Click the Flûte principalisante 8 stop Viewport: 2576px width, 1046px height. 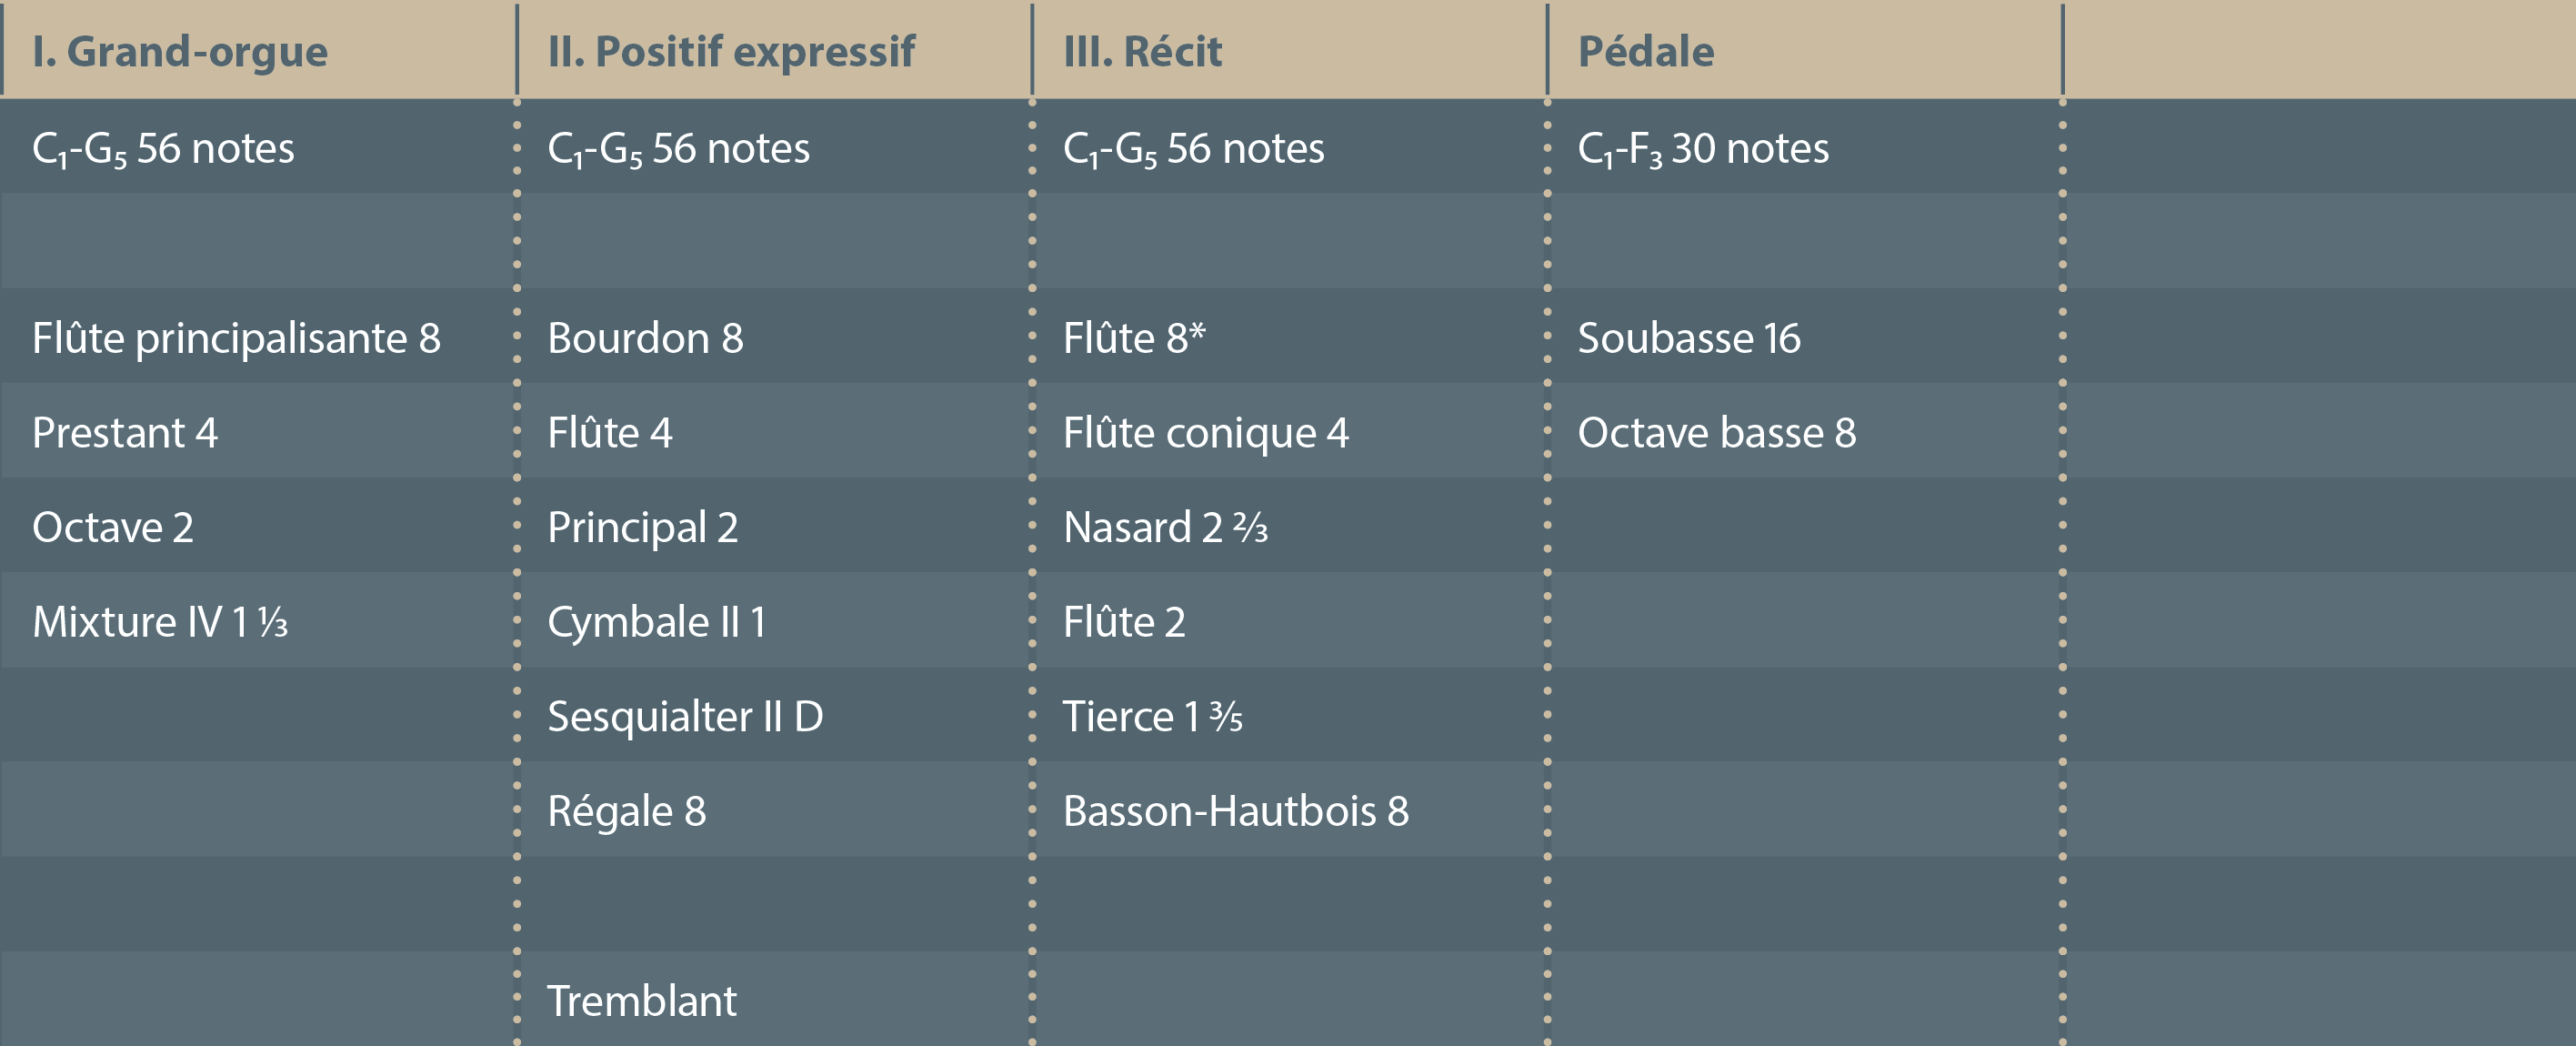[x=236, y=338]
